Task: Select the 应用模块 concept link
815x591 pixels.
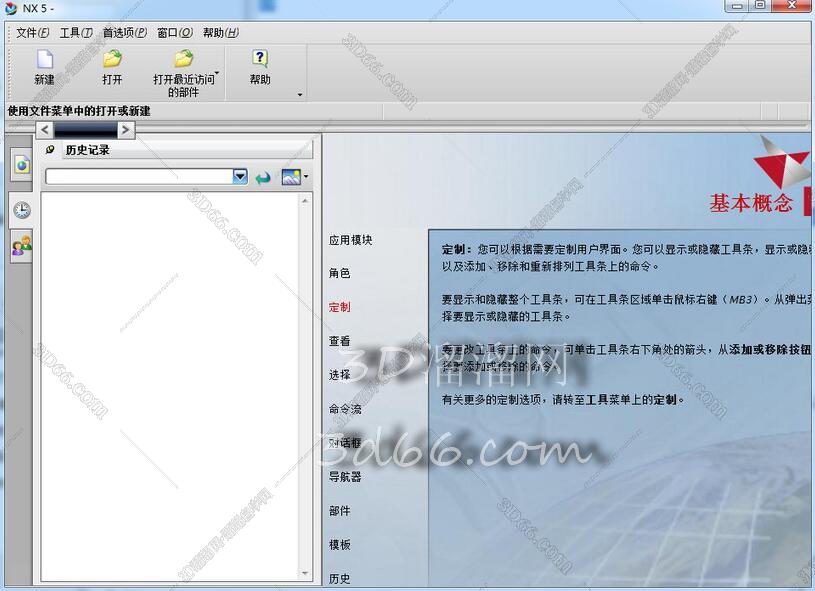Action: (350, 240)
